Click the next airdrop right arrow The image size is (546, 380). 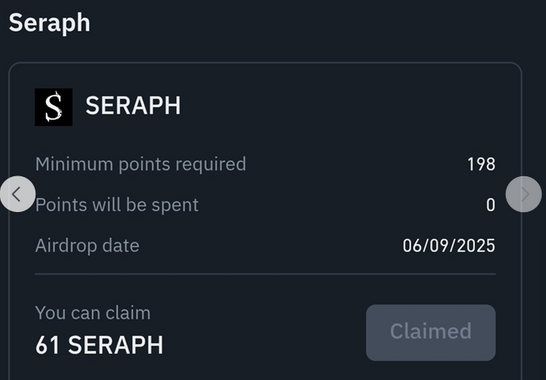click(523, 194)
